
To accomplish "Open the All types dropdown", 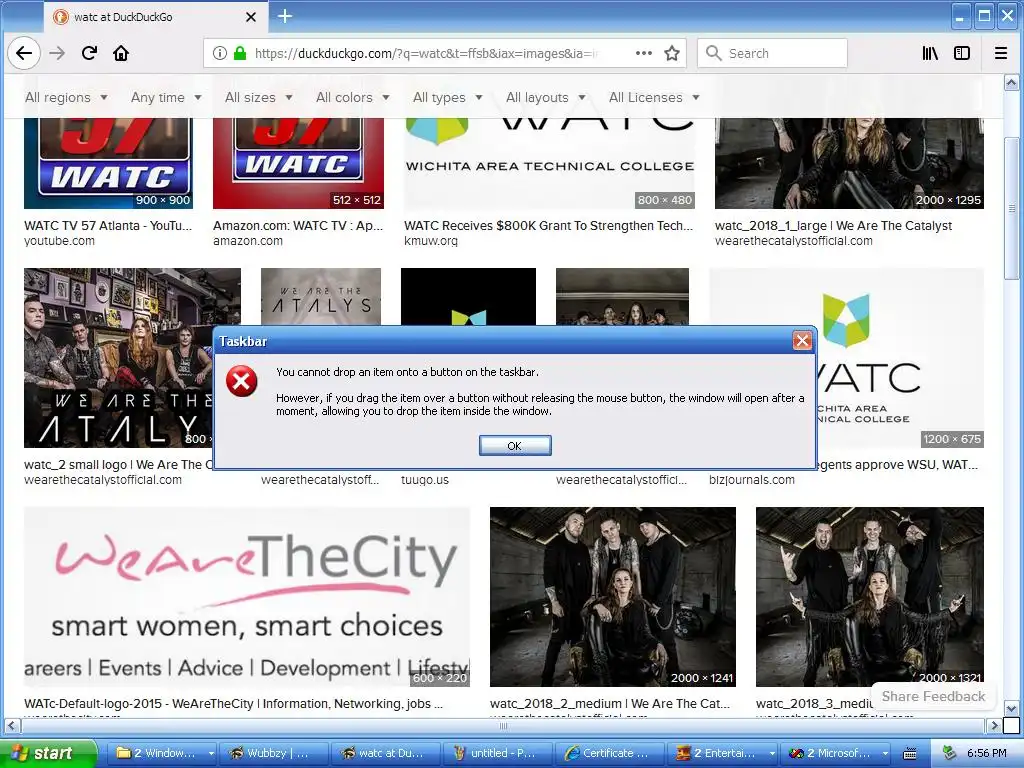I will click(x=448, y=97).
